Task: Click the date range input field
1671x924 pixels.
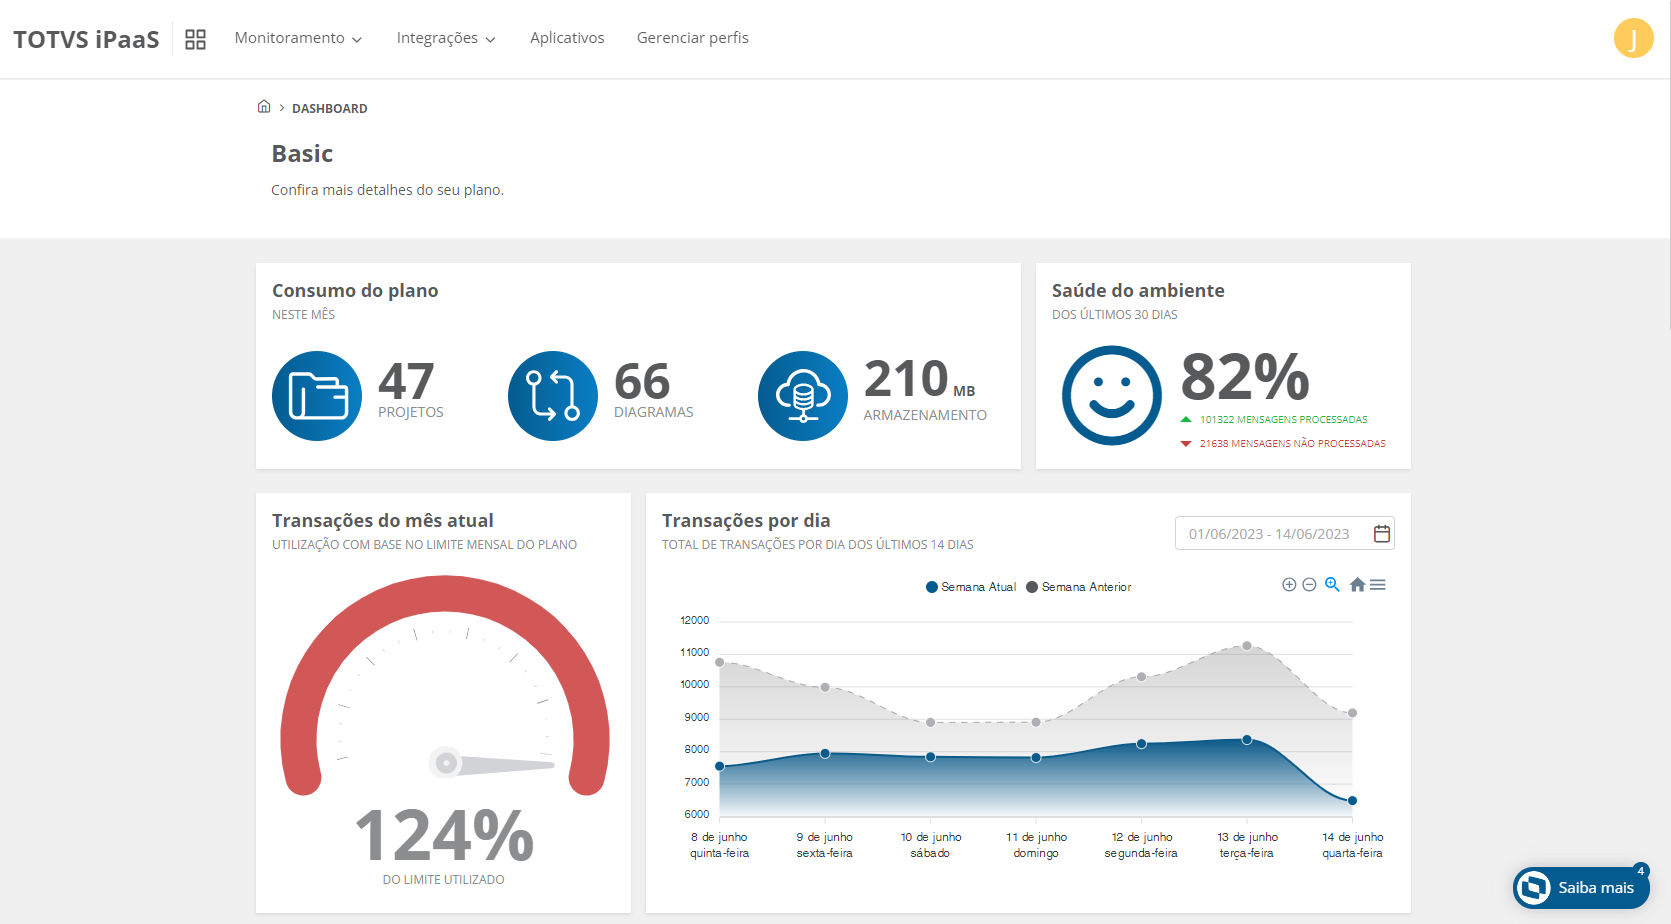Action: 1268,534
